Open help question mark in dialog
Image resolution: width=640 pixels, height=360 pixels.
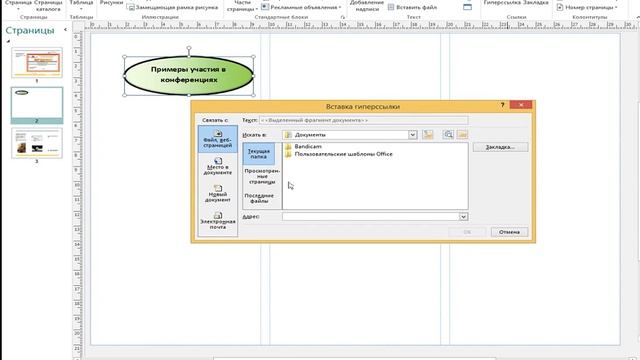pos(502,105)
